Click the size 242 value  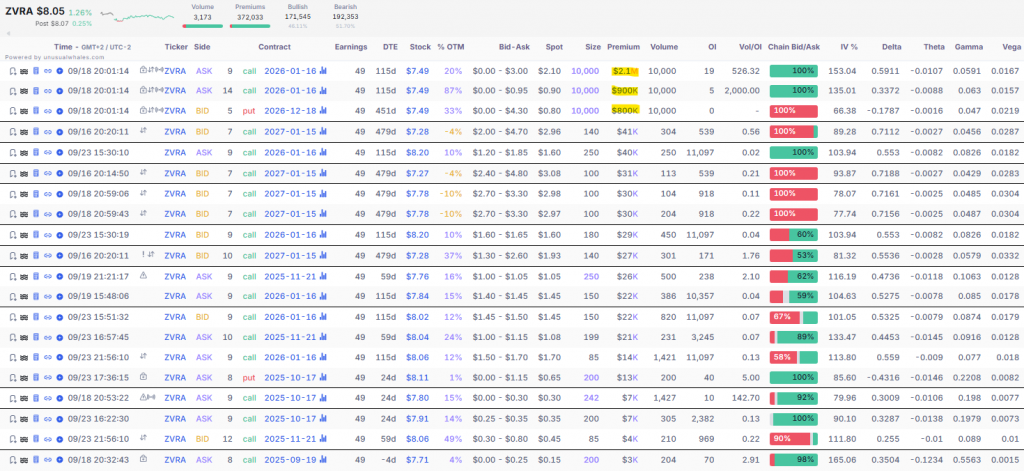pos(592,398)
